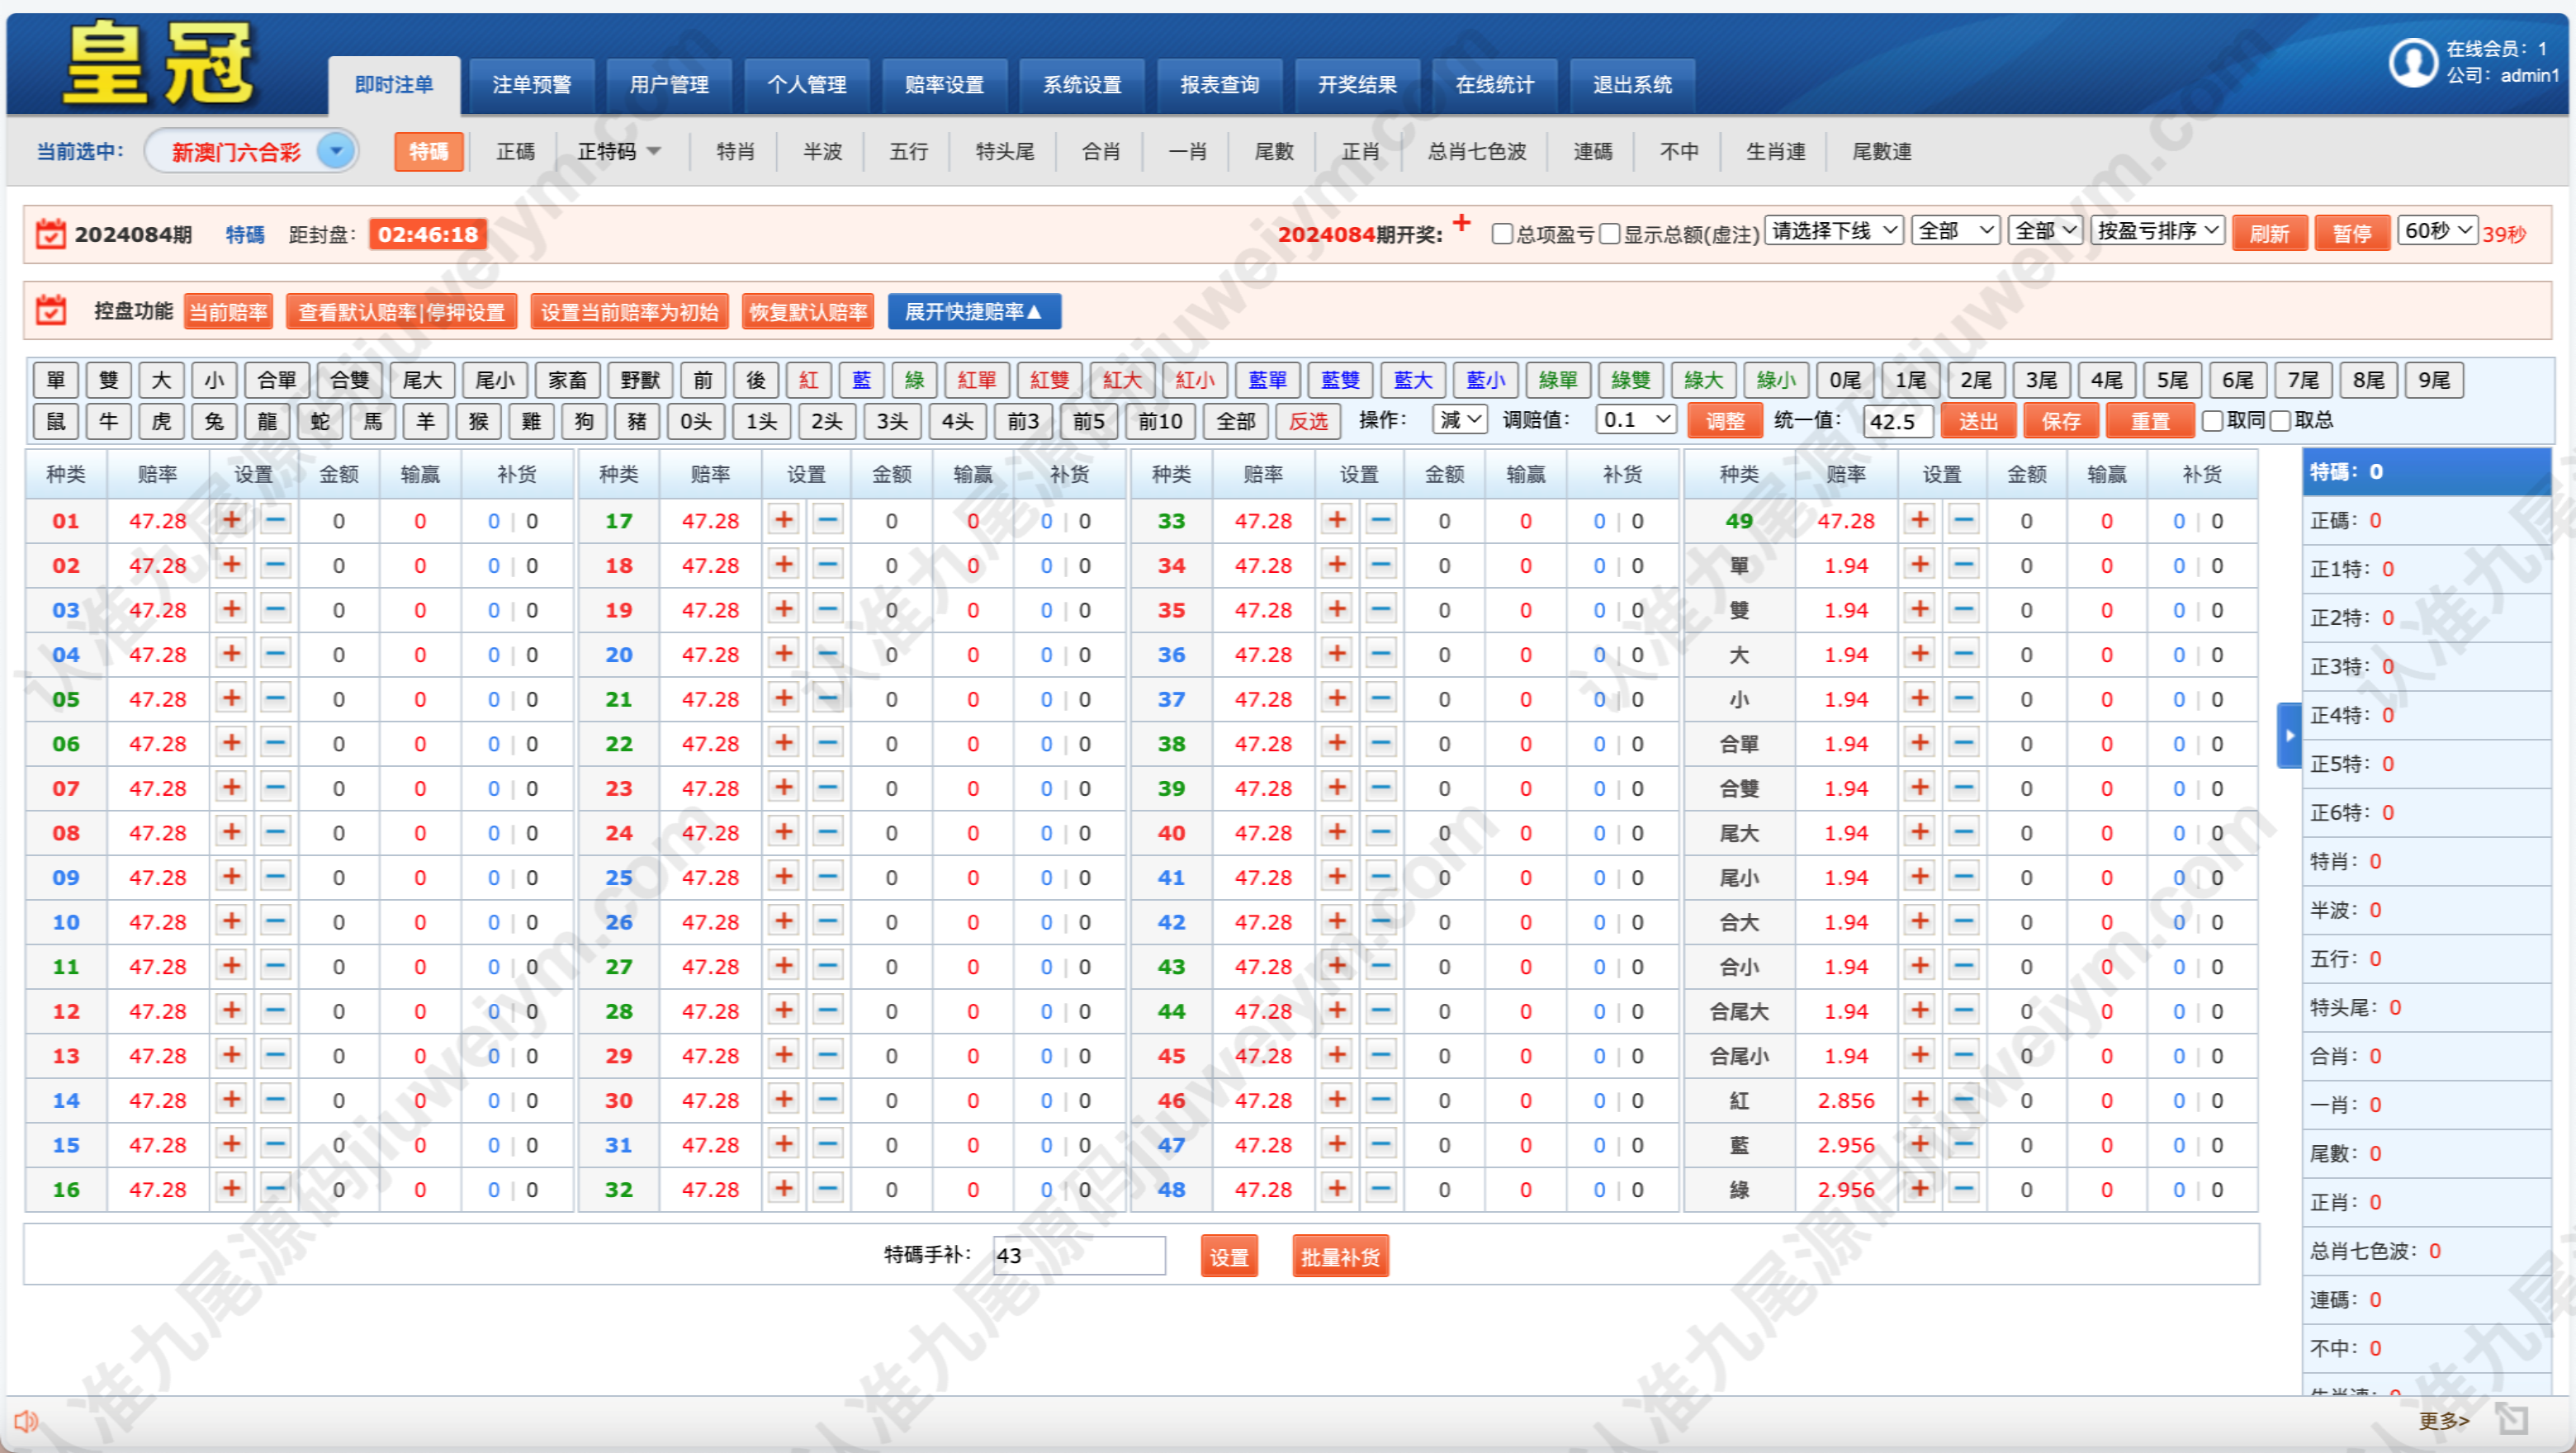Click the minus icon for number 25

(x=828, y=876)
